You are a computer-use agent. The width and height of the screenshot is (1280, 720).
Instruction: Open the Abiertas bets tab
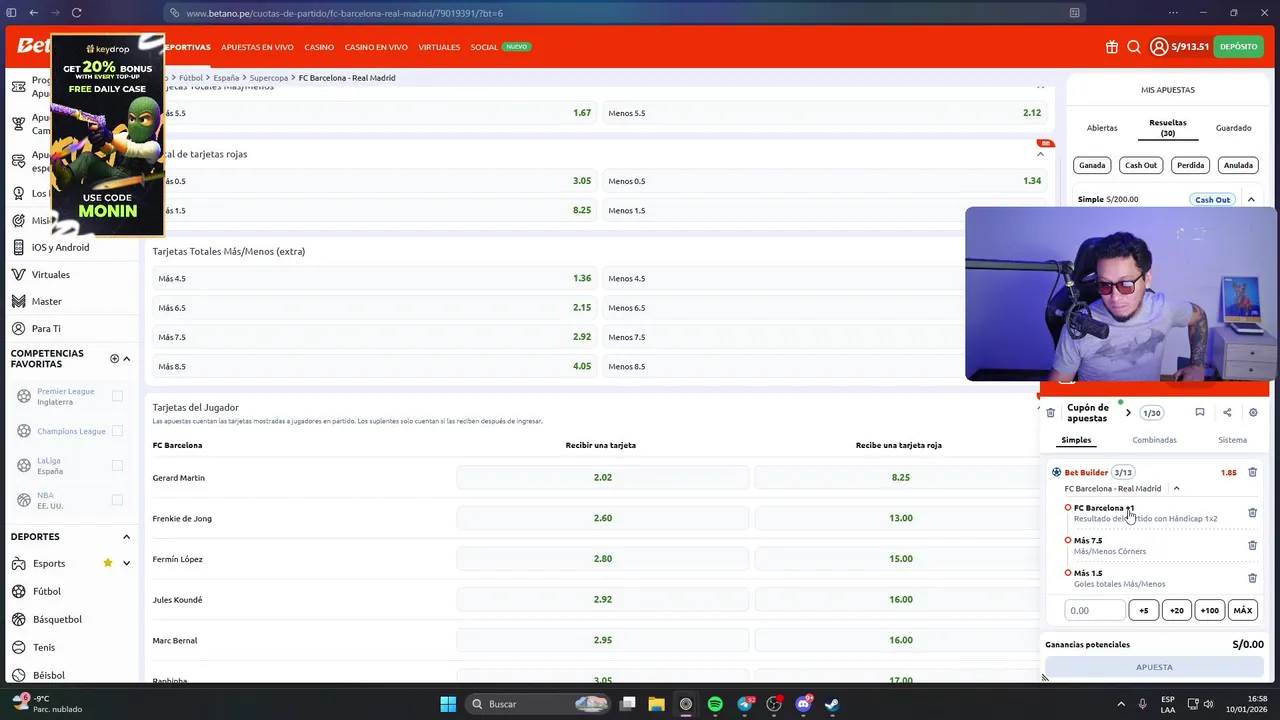pyautogui.click(x=1102, y=128)
